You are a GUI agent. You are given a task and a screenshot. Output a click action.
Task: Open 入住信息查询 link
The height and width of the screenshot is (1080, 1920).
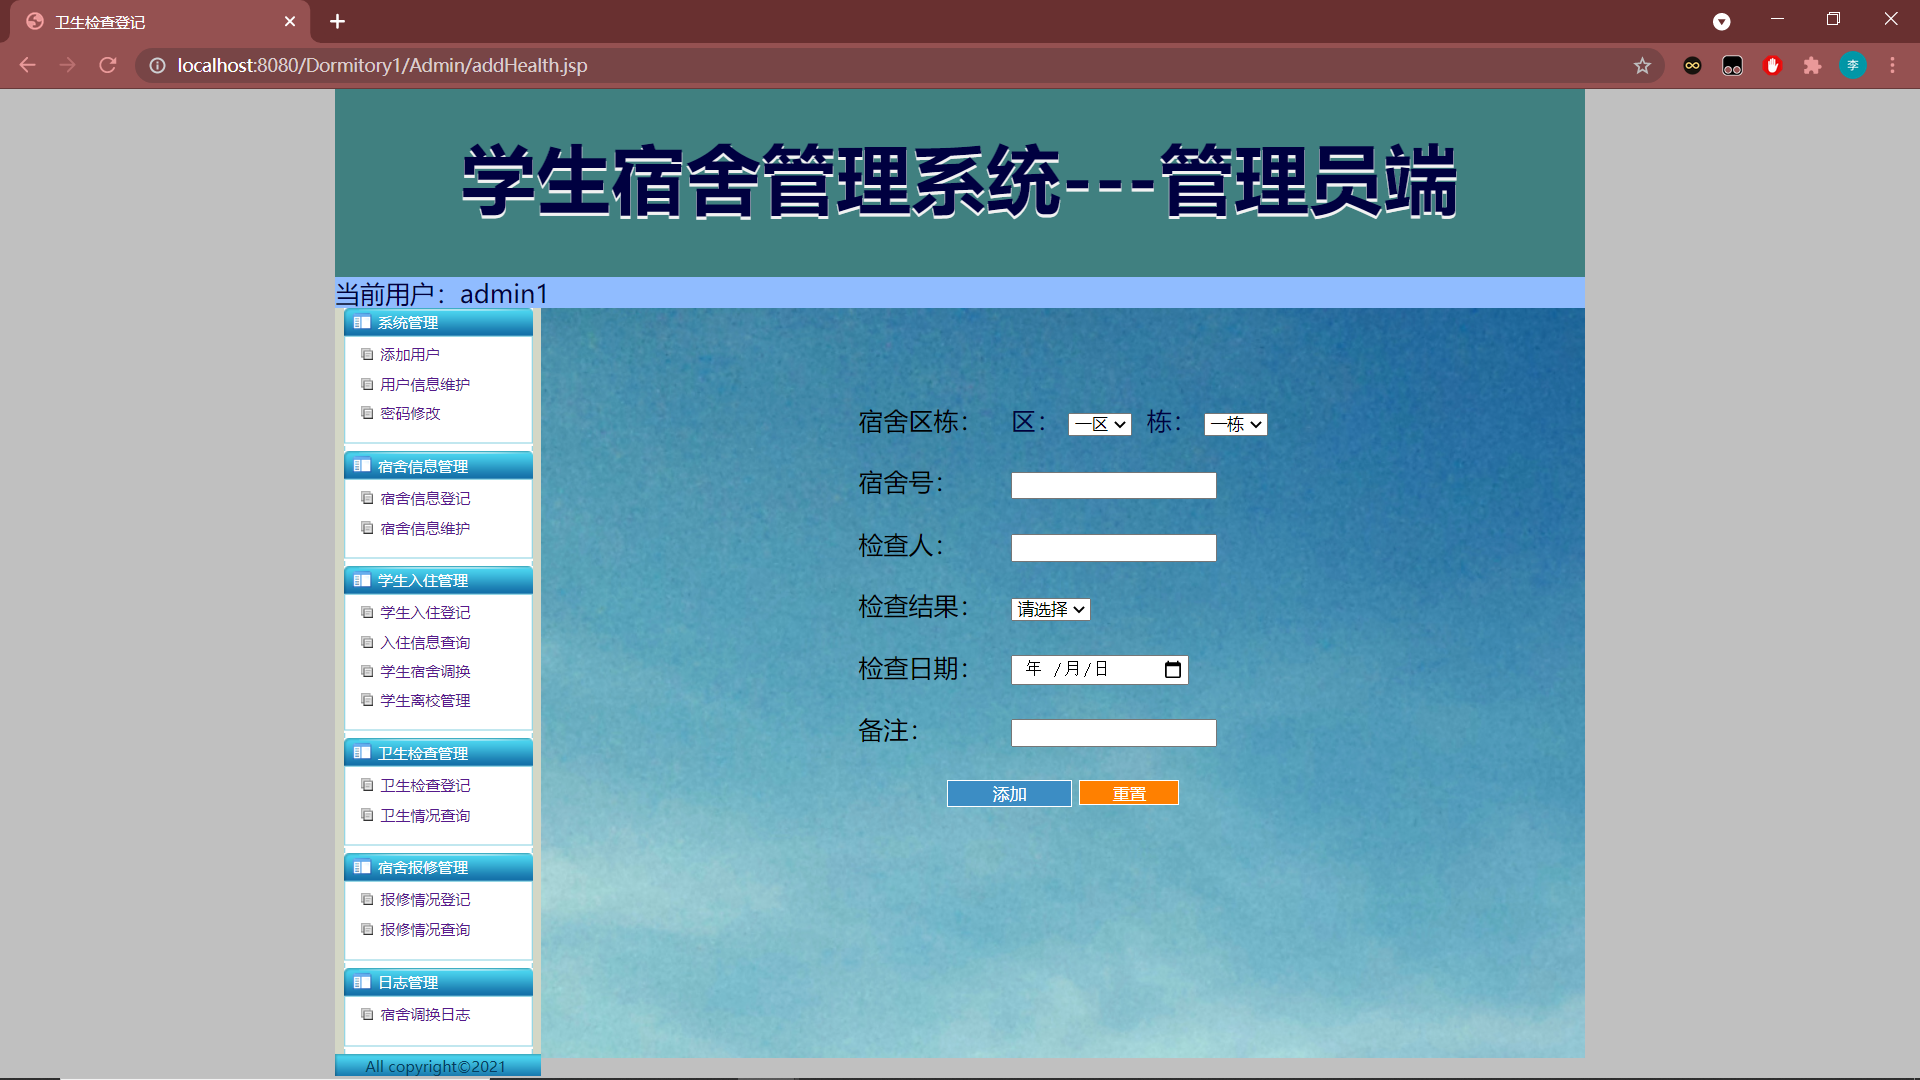click(x=424, y=642)
